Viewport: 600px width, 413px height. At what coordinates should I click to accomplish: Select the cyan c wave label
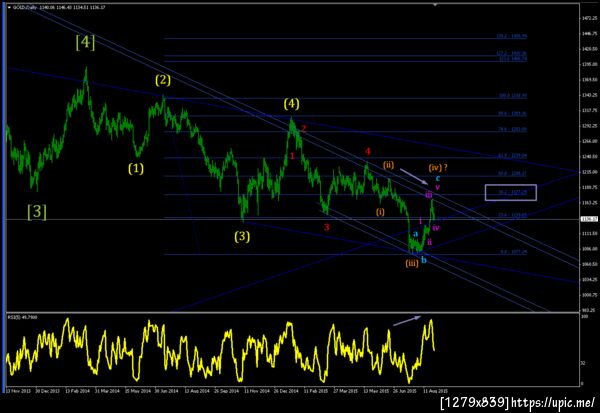point(438,178)
